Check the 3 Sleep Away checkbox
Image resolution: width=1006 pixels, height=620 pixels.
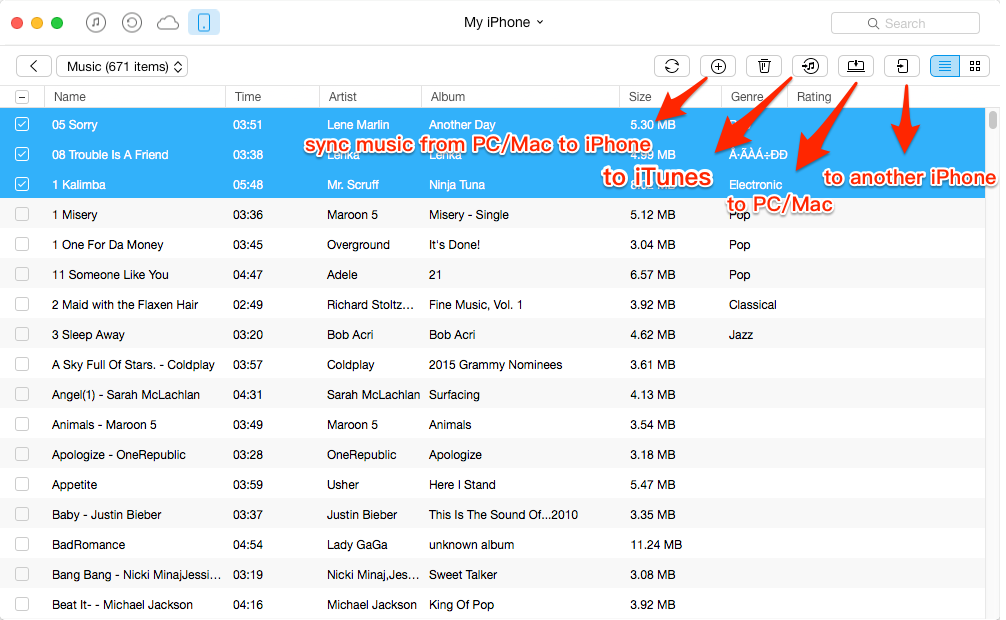pyautogui.click(x=22, y=334)
